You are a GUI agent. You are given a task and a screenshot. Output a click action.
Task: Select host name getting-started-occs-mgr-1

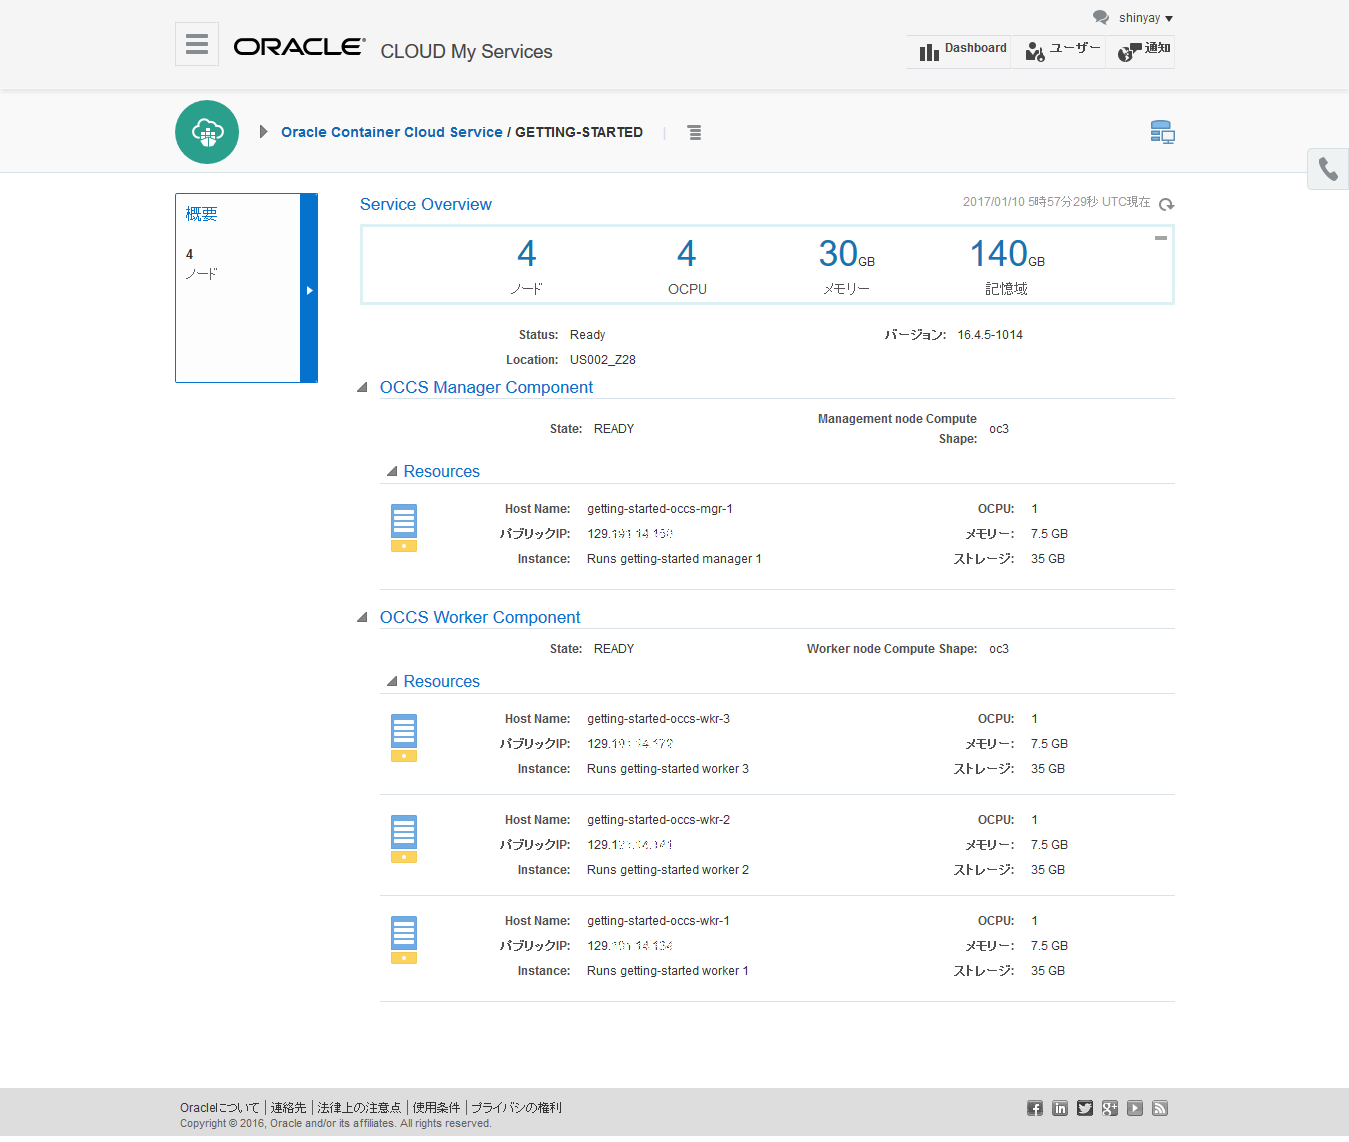pos(660,509)
